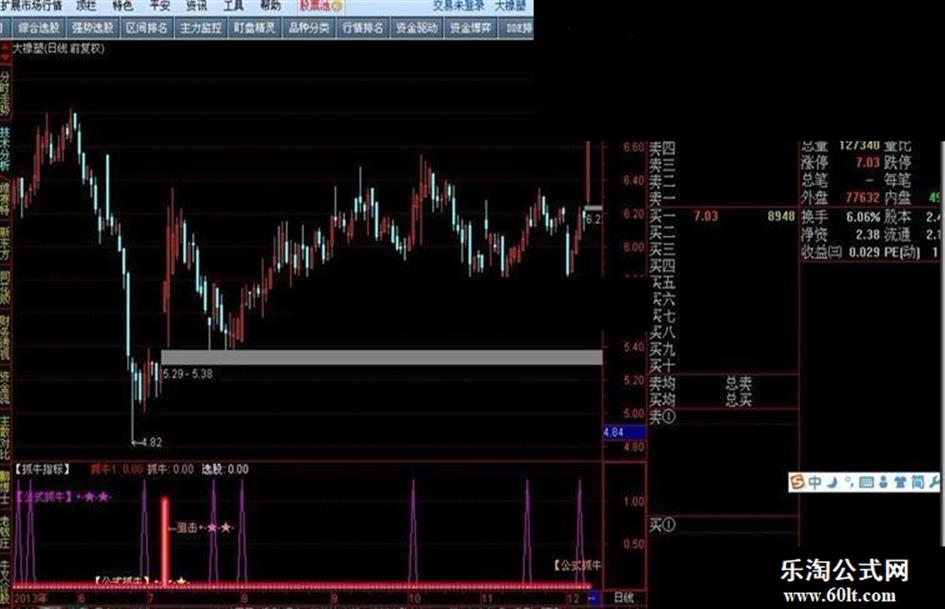Click the 外盘 value 77632
The width and height of the screenshot is (945, 609).
862,197
